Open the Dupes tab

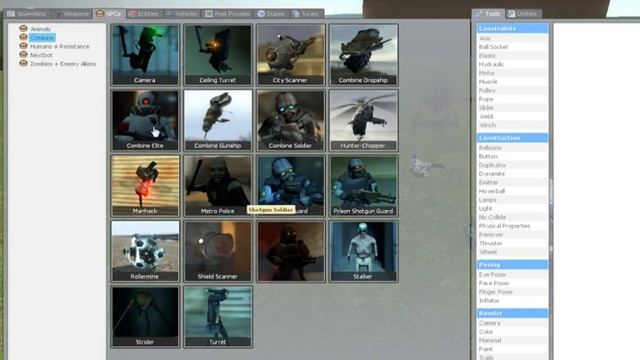(x=271, y=14)
